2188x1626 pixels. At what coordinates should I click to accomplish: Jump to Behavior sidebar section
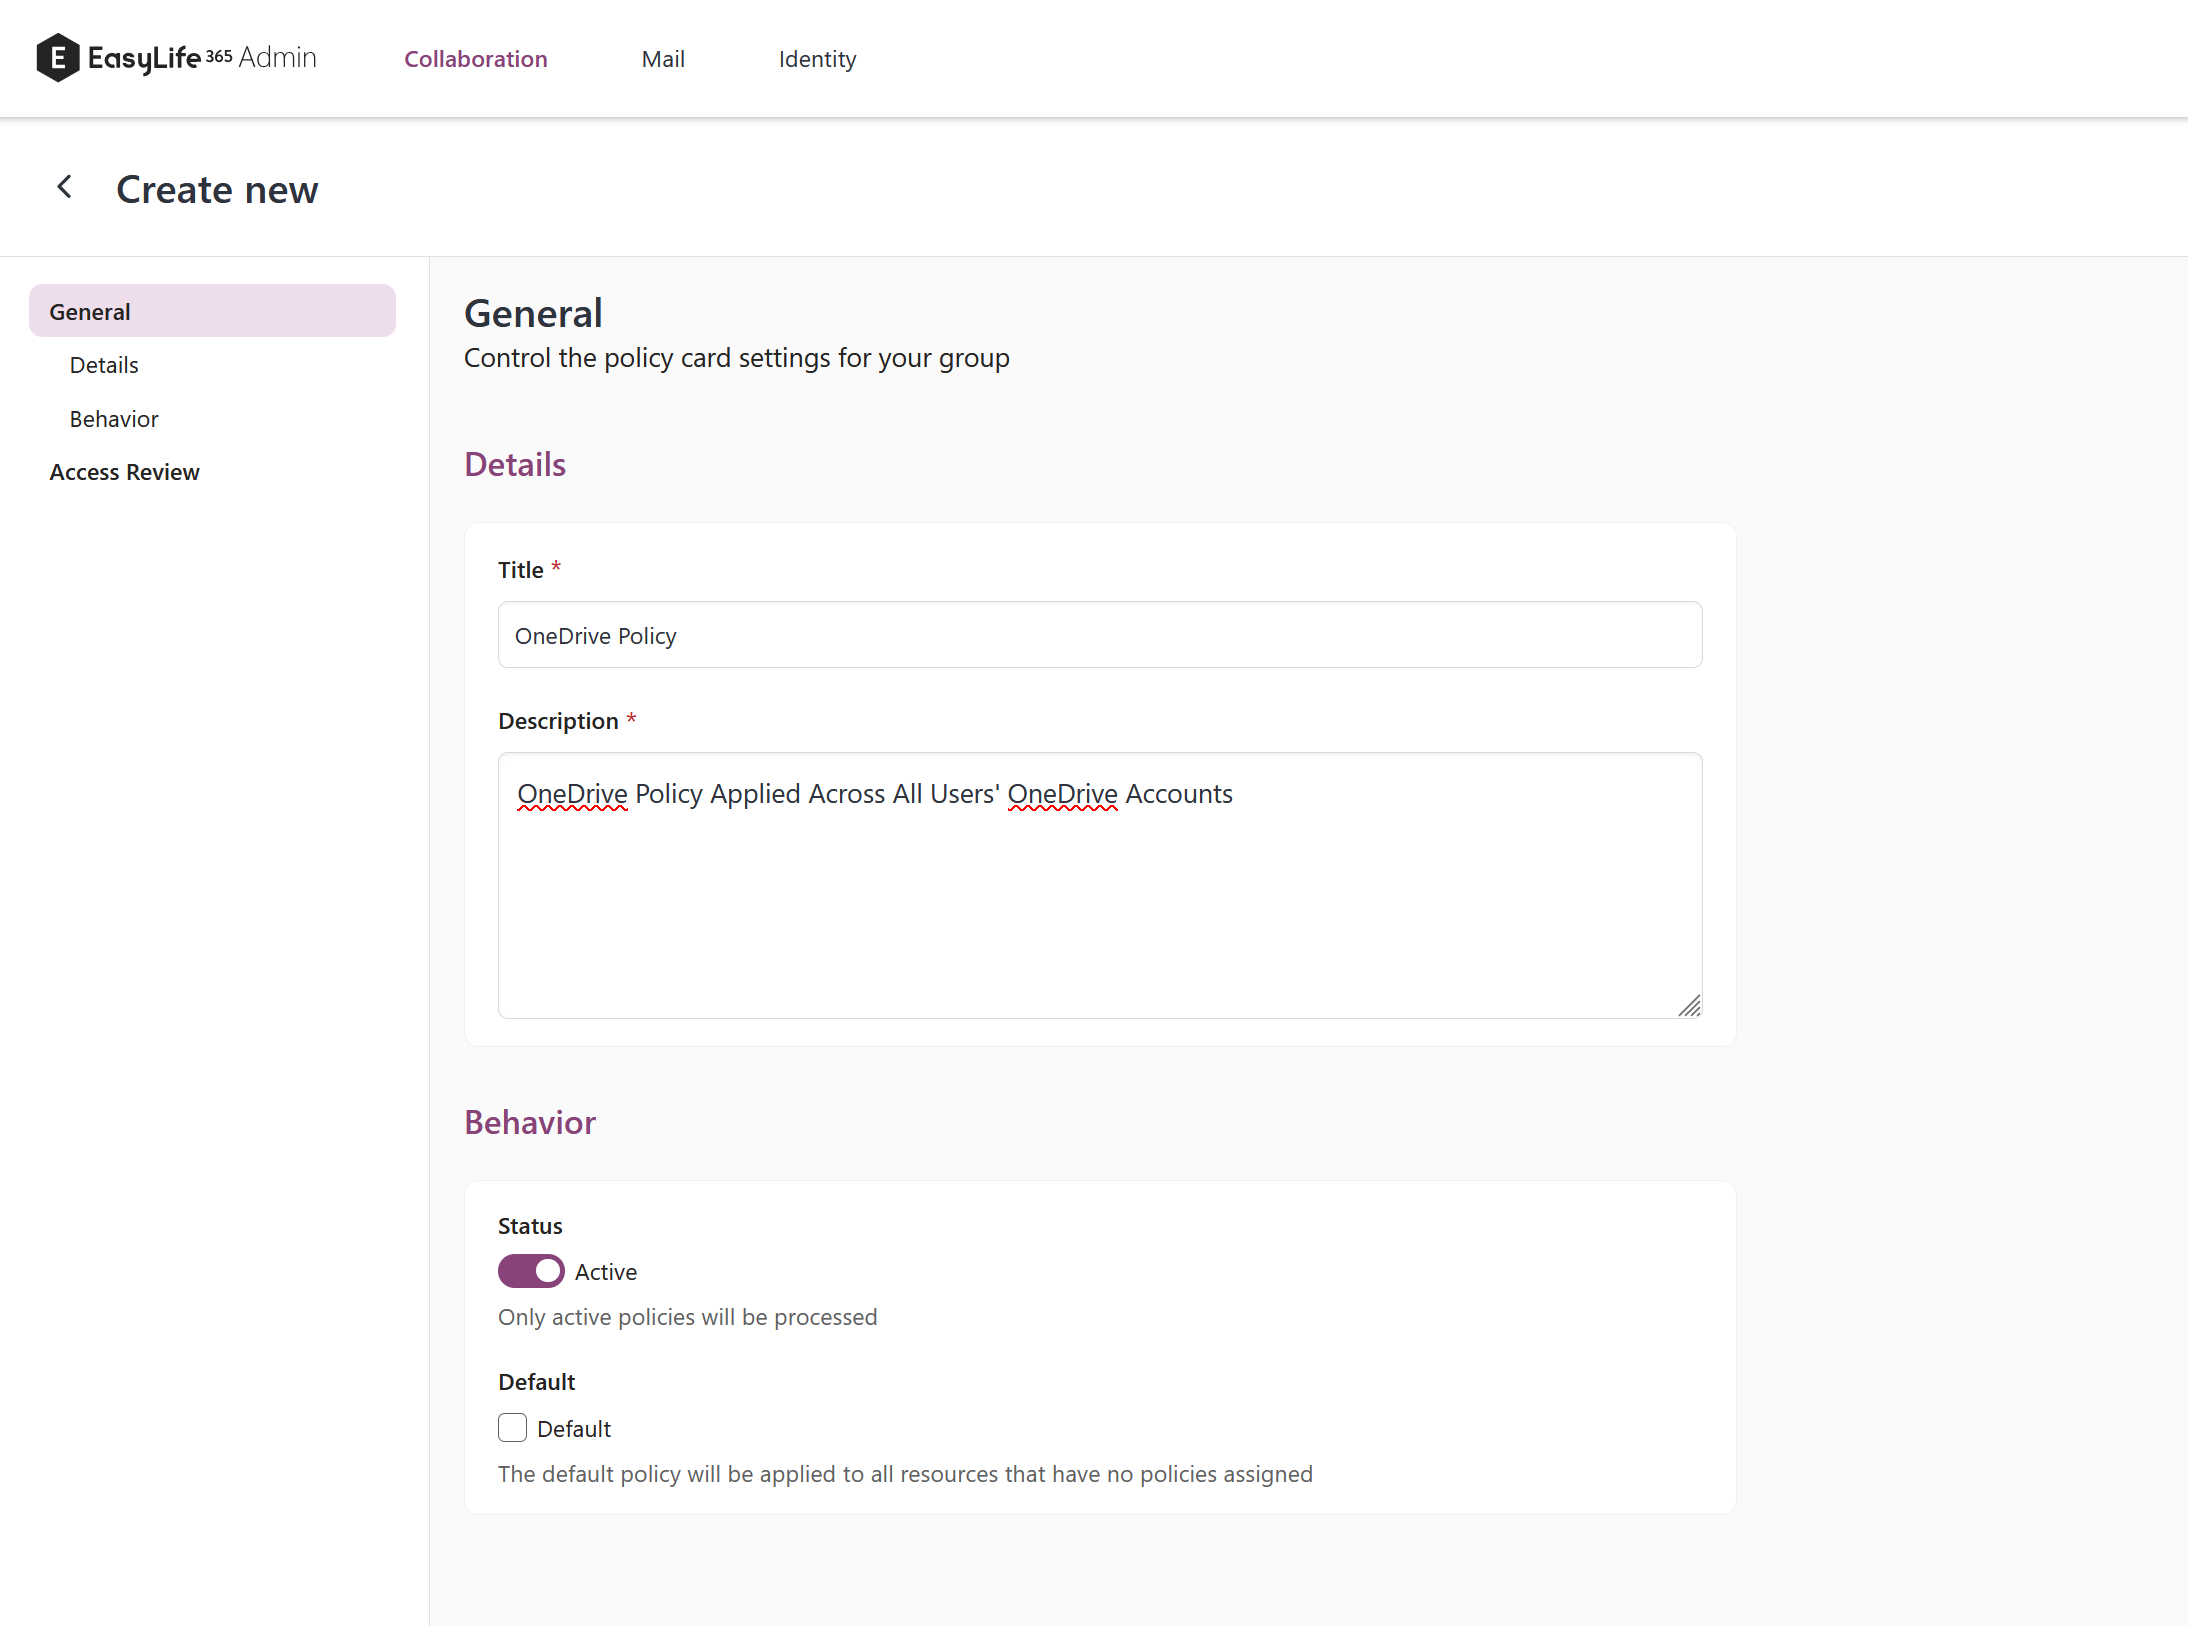114,419
